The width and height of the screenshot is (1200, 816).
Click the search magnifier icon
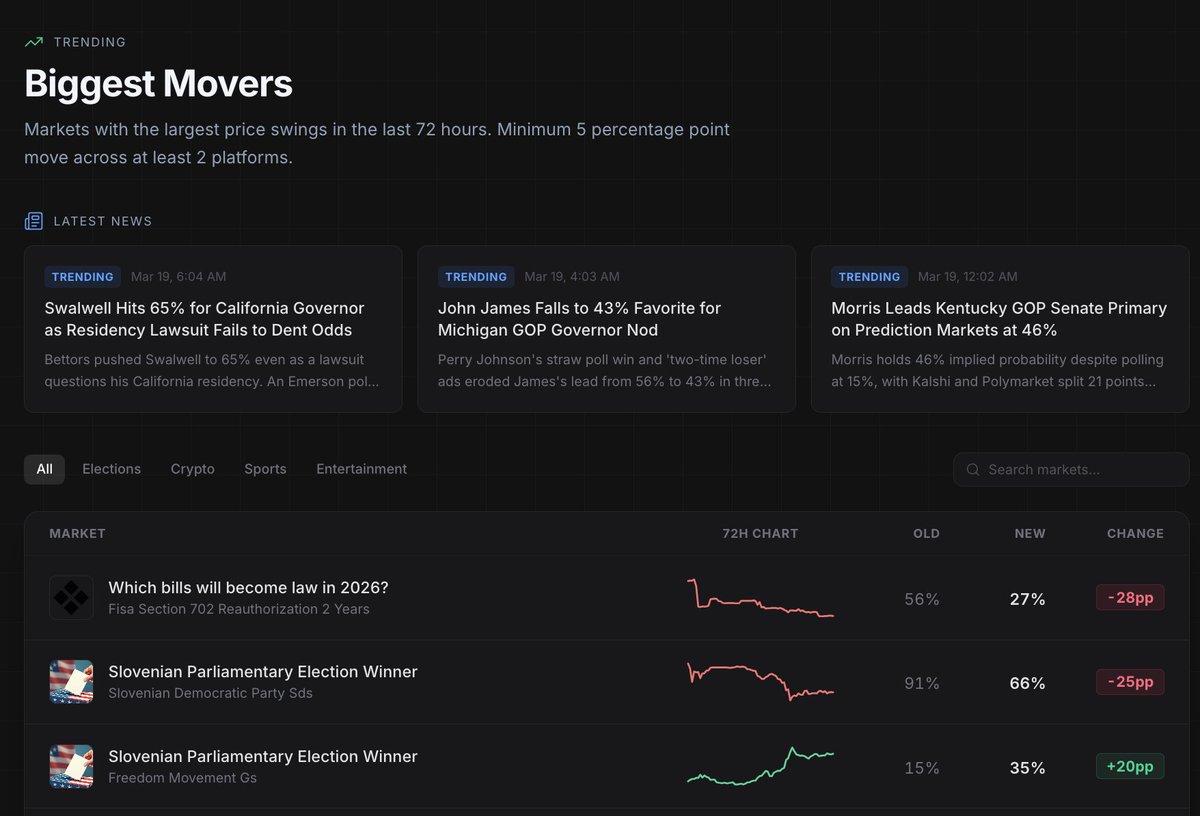(973, 469)
